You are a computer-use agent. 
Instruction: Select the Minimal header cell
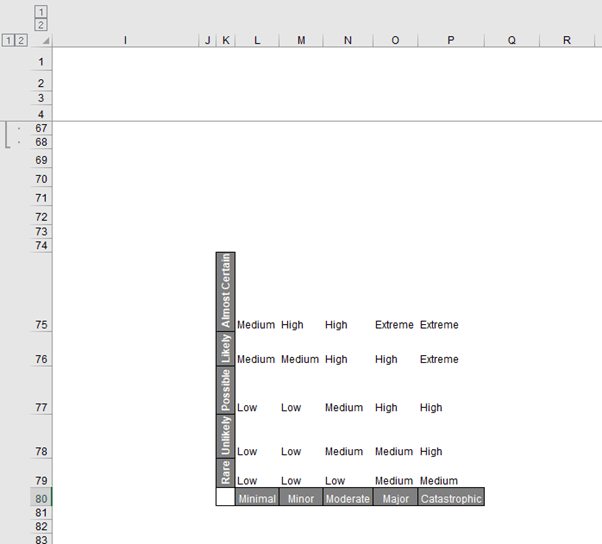tap(257, 498)
